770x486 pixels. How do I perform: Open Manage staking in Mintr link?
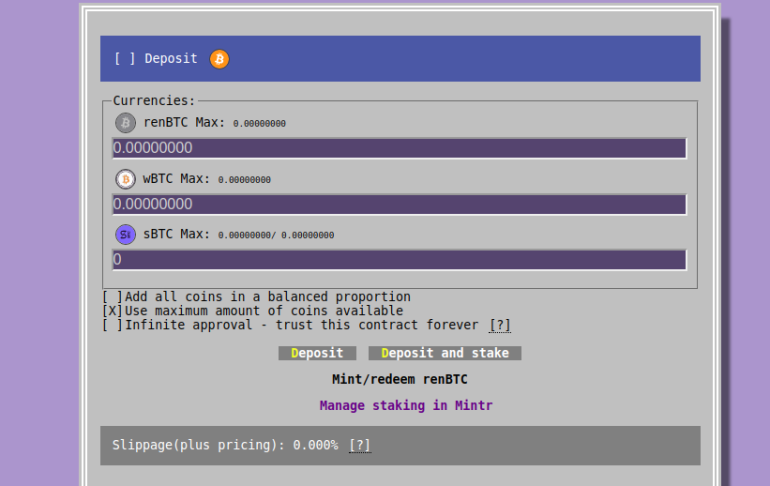pyautogui.click(x=405, y=406)
